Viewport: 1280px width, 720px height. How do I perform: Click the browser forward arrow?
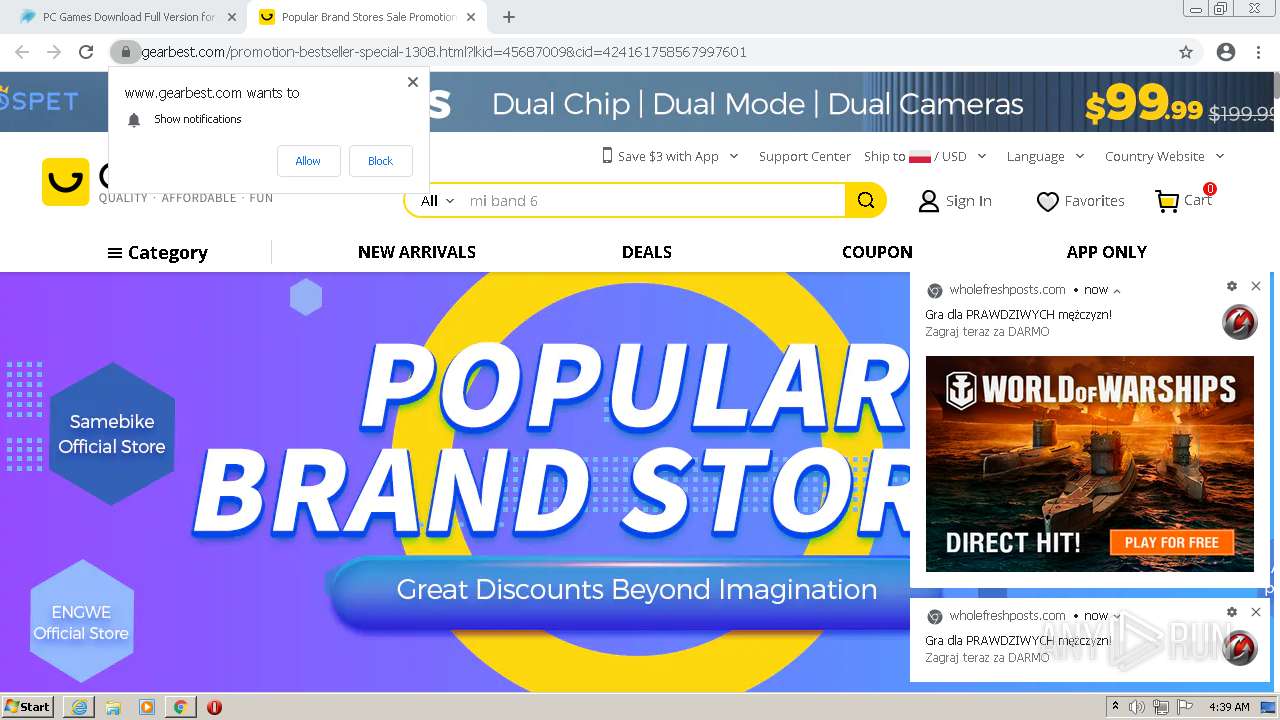[x=54, y=52]
